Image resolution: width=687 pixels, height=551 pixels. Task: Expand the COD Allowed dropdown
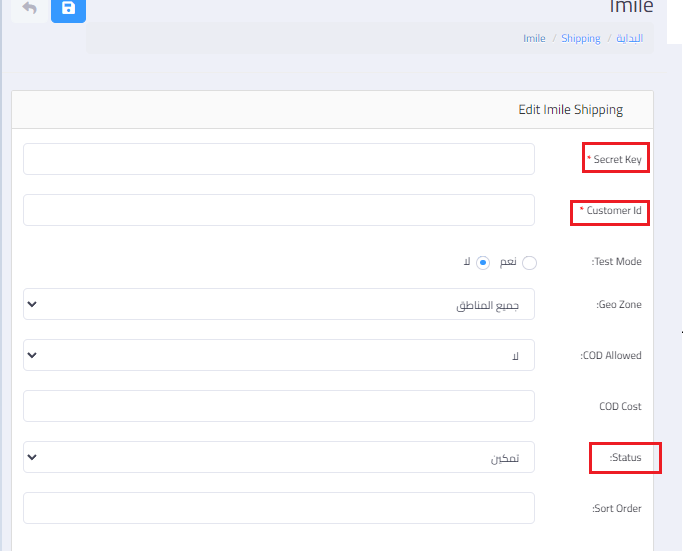pyautogui.click(x=278, y=355)
